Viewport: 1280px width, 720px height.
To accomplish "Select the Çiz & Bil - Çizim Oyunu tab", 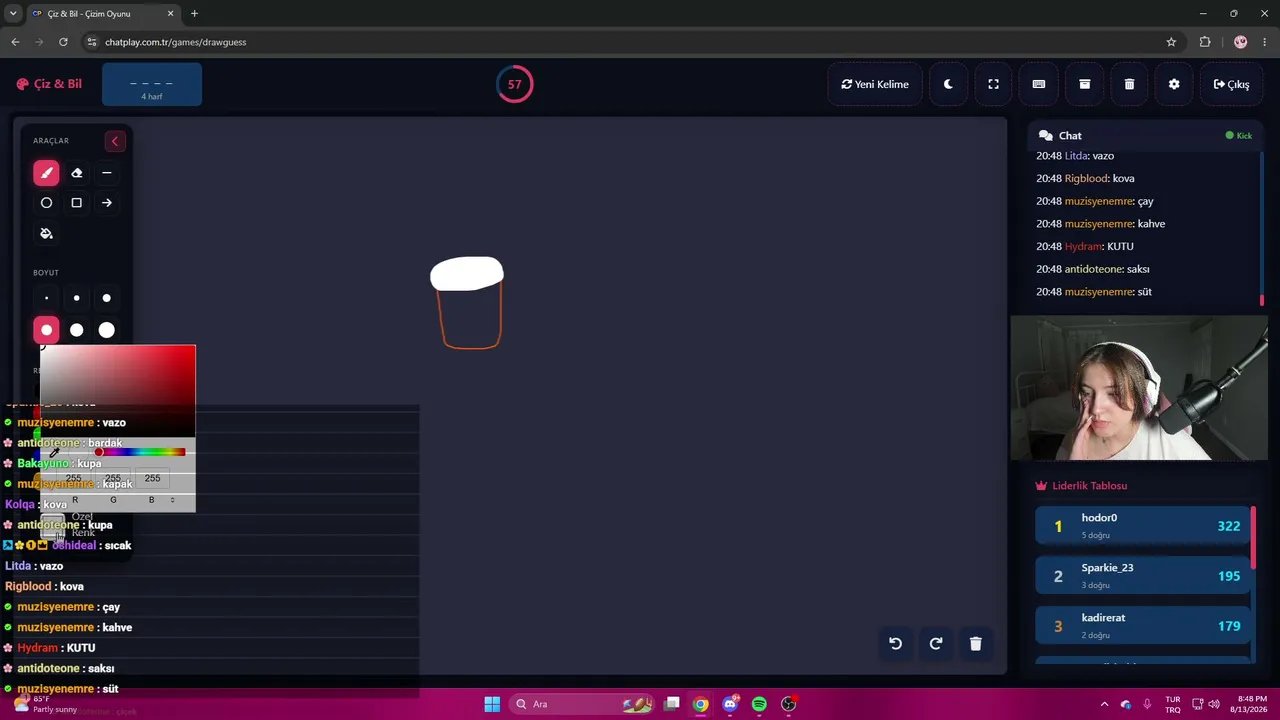I will tap(104, 14).
